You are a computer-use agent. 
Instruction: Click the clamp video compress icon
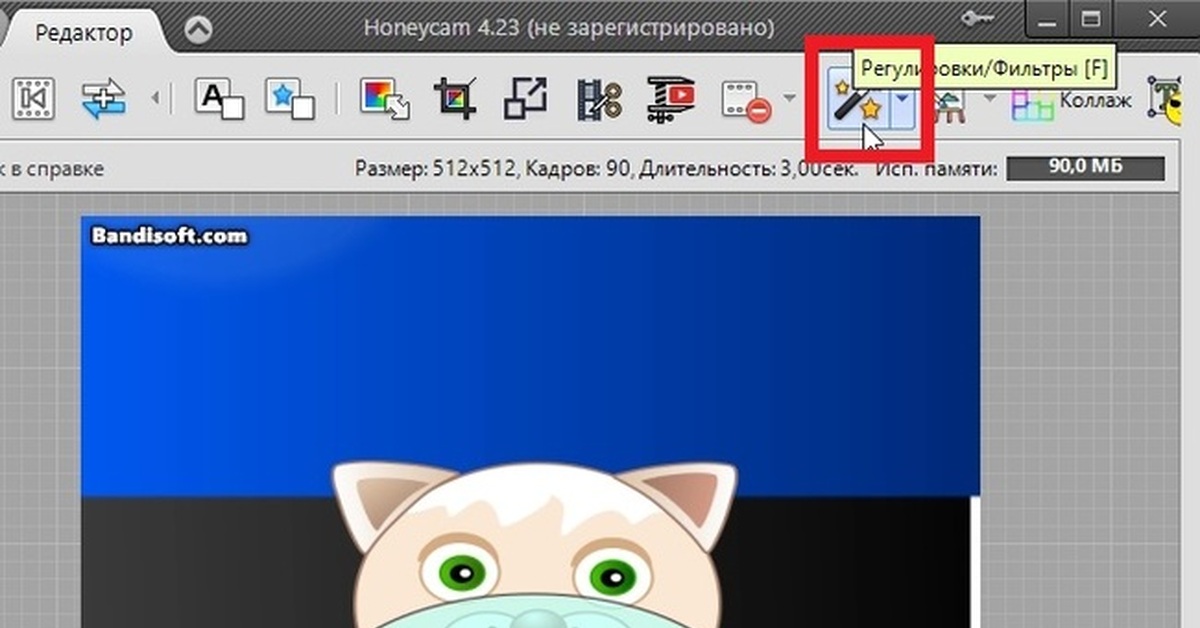click(x=670, y=99)
